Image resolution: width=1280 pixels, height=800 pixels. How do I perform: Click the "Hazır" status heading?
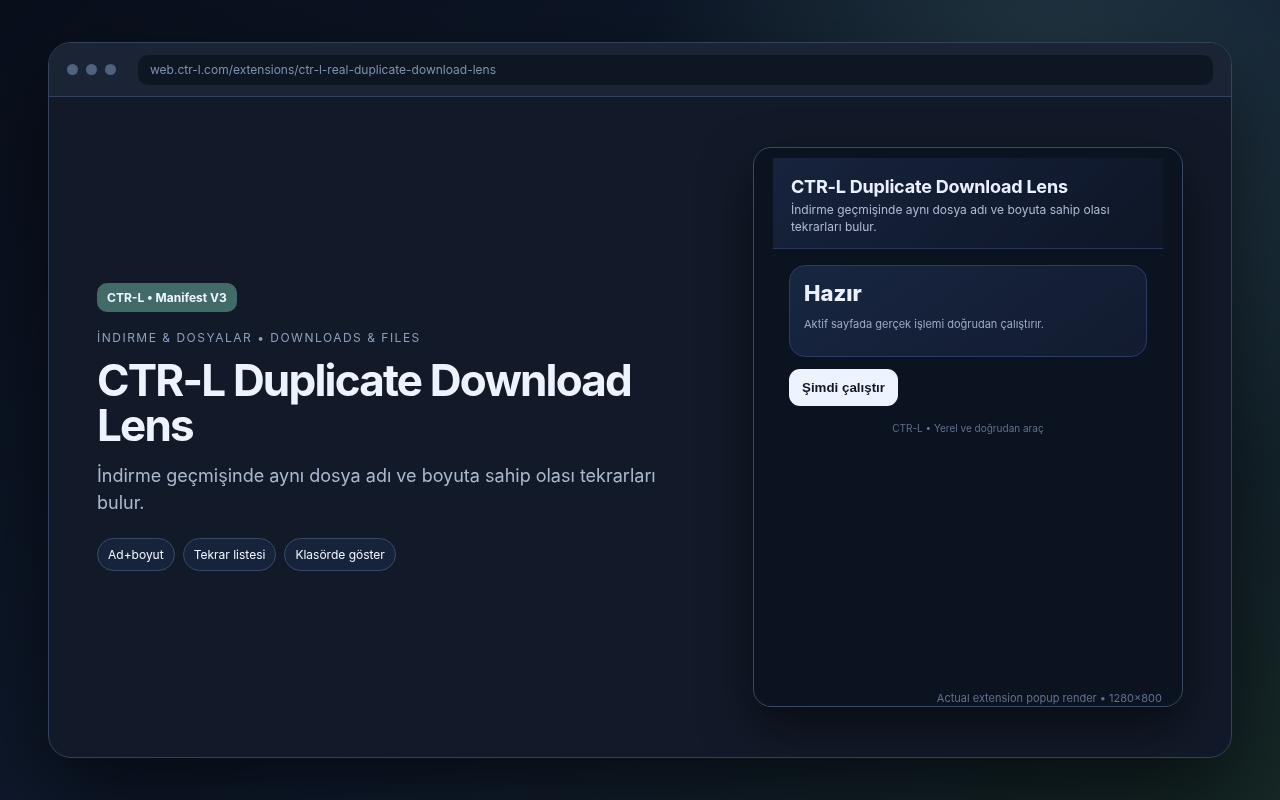833,293
